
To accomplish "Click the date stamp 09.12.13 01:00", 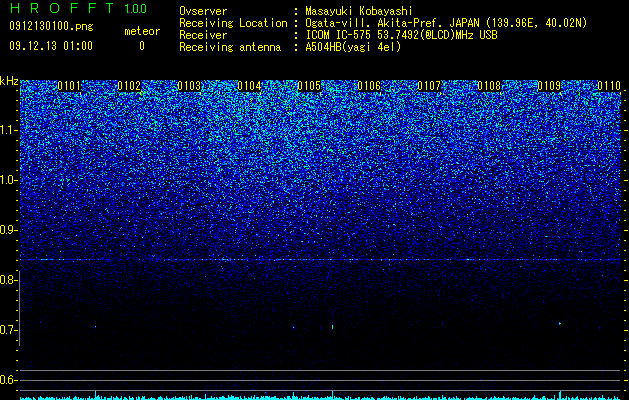I will 51,46.
